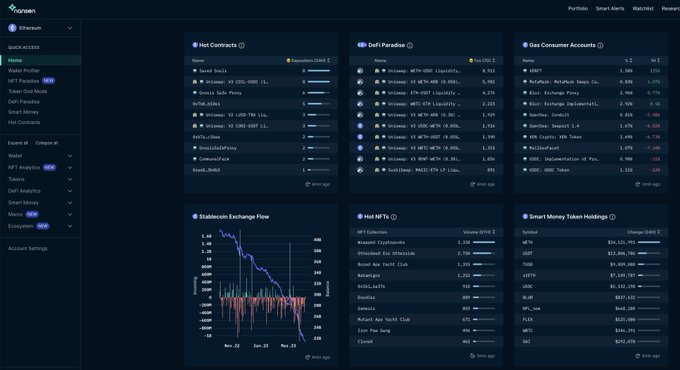Open info icon beside Smart Money Token Holdings
This screenshot has width=680, height=370.
pos(612,217)
